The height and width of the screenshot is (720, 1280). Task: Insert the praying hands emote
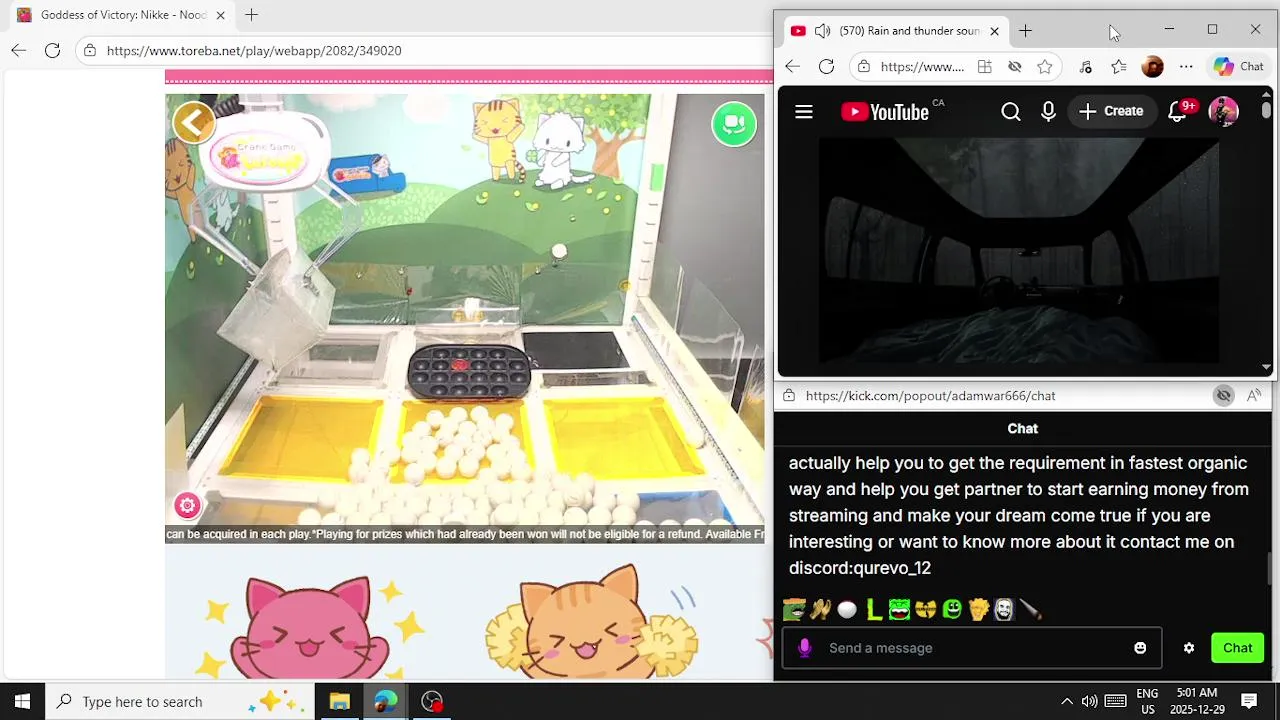[820, 609]
